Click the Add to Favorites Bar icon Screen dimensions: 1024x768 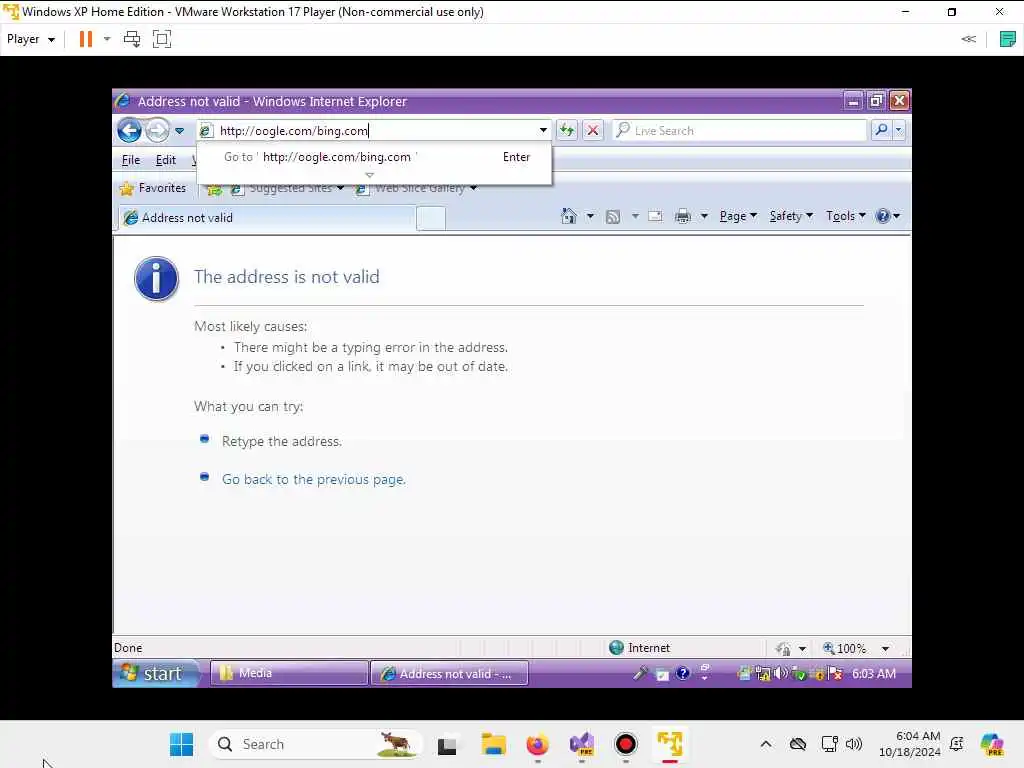click(214, 189)
